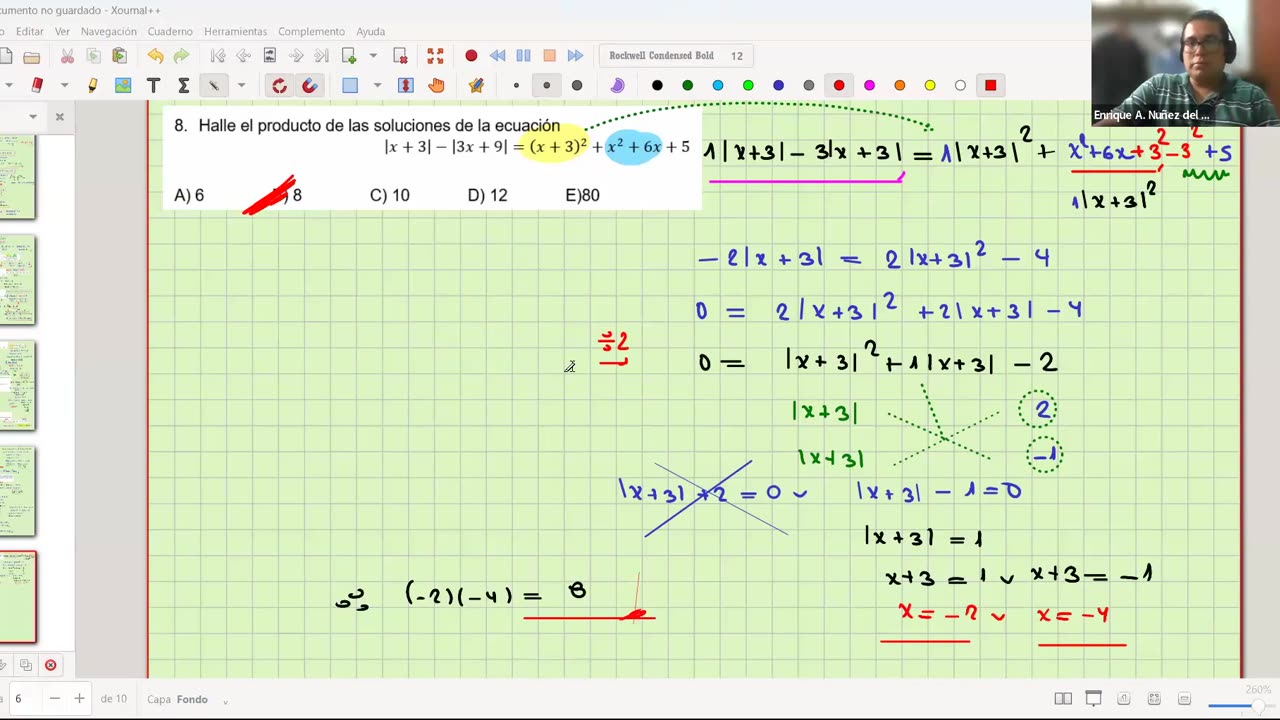Click the copy icon in toolbar
This screenshot has height=720, width=1280.
(93, 56)
